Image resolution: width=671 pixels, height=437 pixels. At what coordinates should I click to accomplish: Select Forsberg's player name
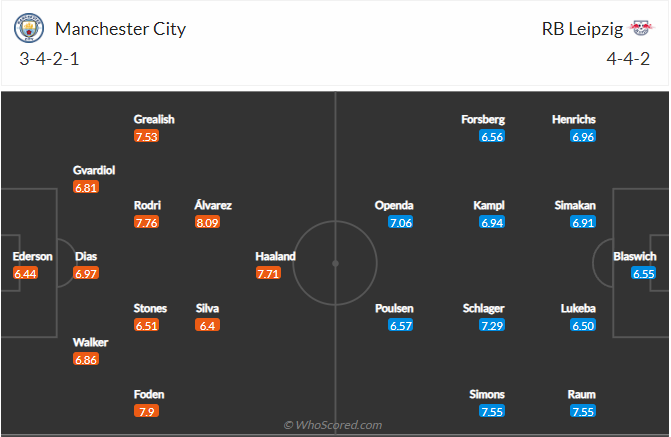coord(483,119)
